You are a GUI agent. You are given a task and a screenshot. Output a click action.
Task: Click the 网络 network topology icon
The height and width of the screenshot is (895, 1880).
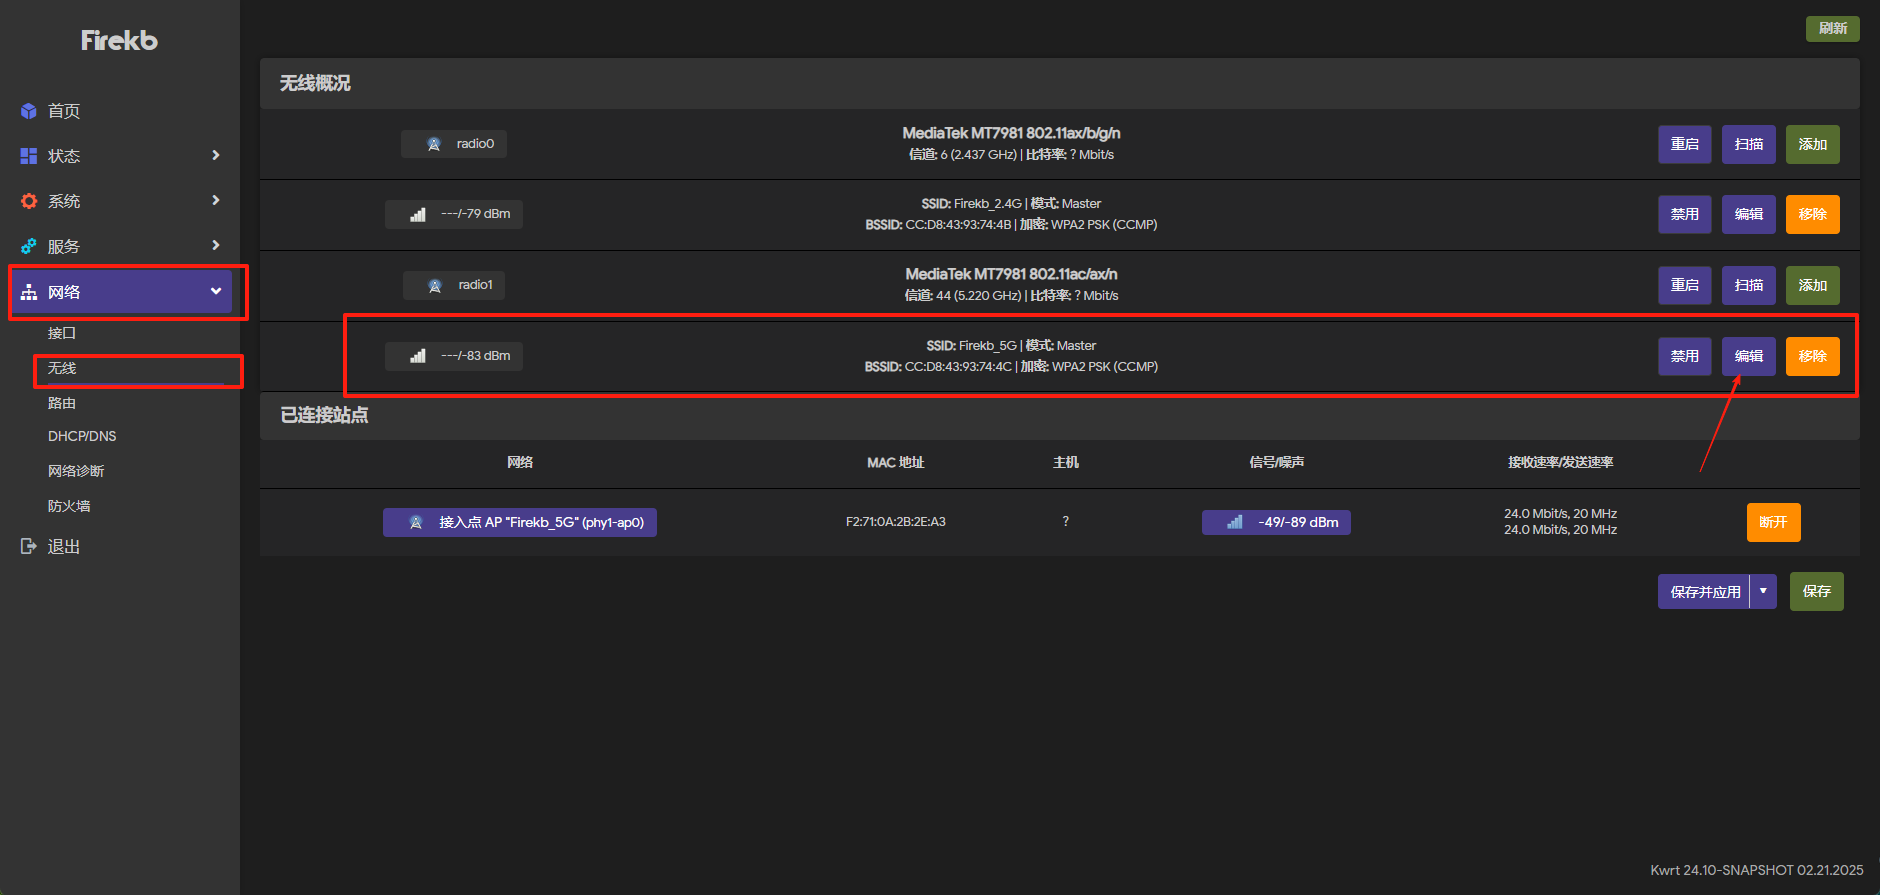29,292
